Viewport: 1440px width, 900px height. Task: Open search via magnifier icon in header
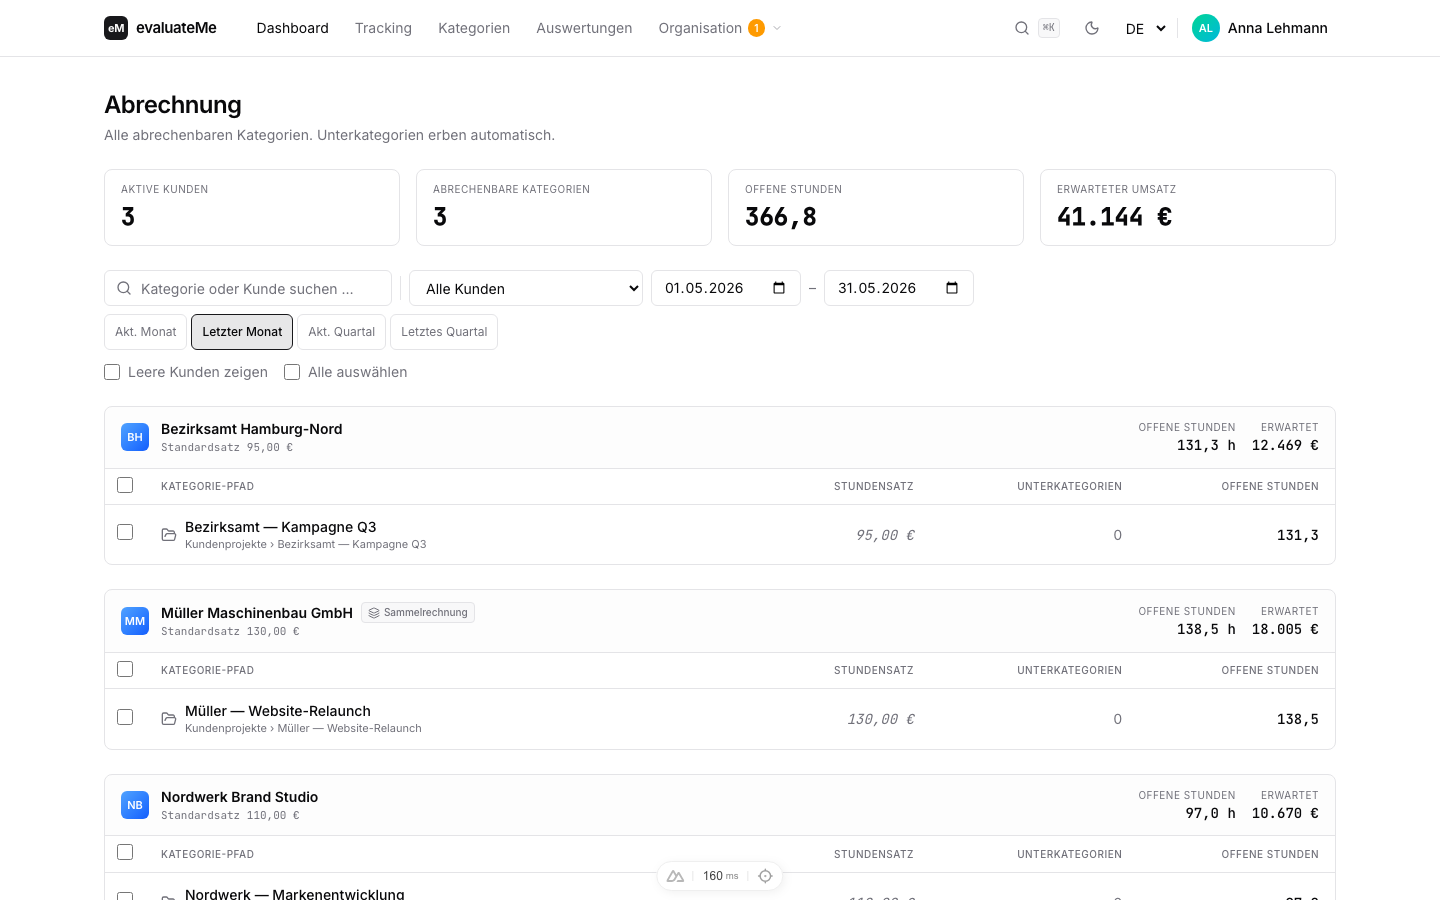1022,28
